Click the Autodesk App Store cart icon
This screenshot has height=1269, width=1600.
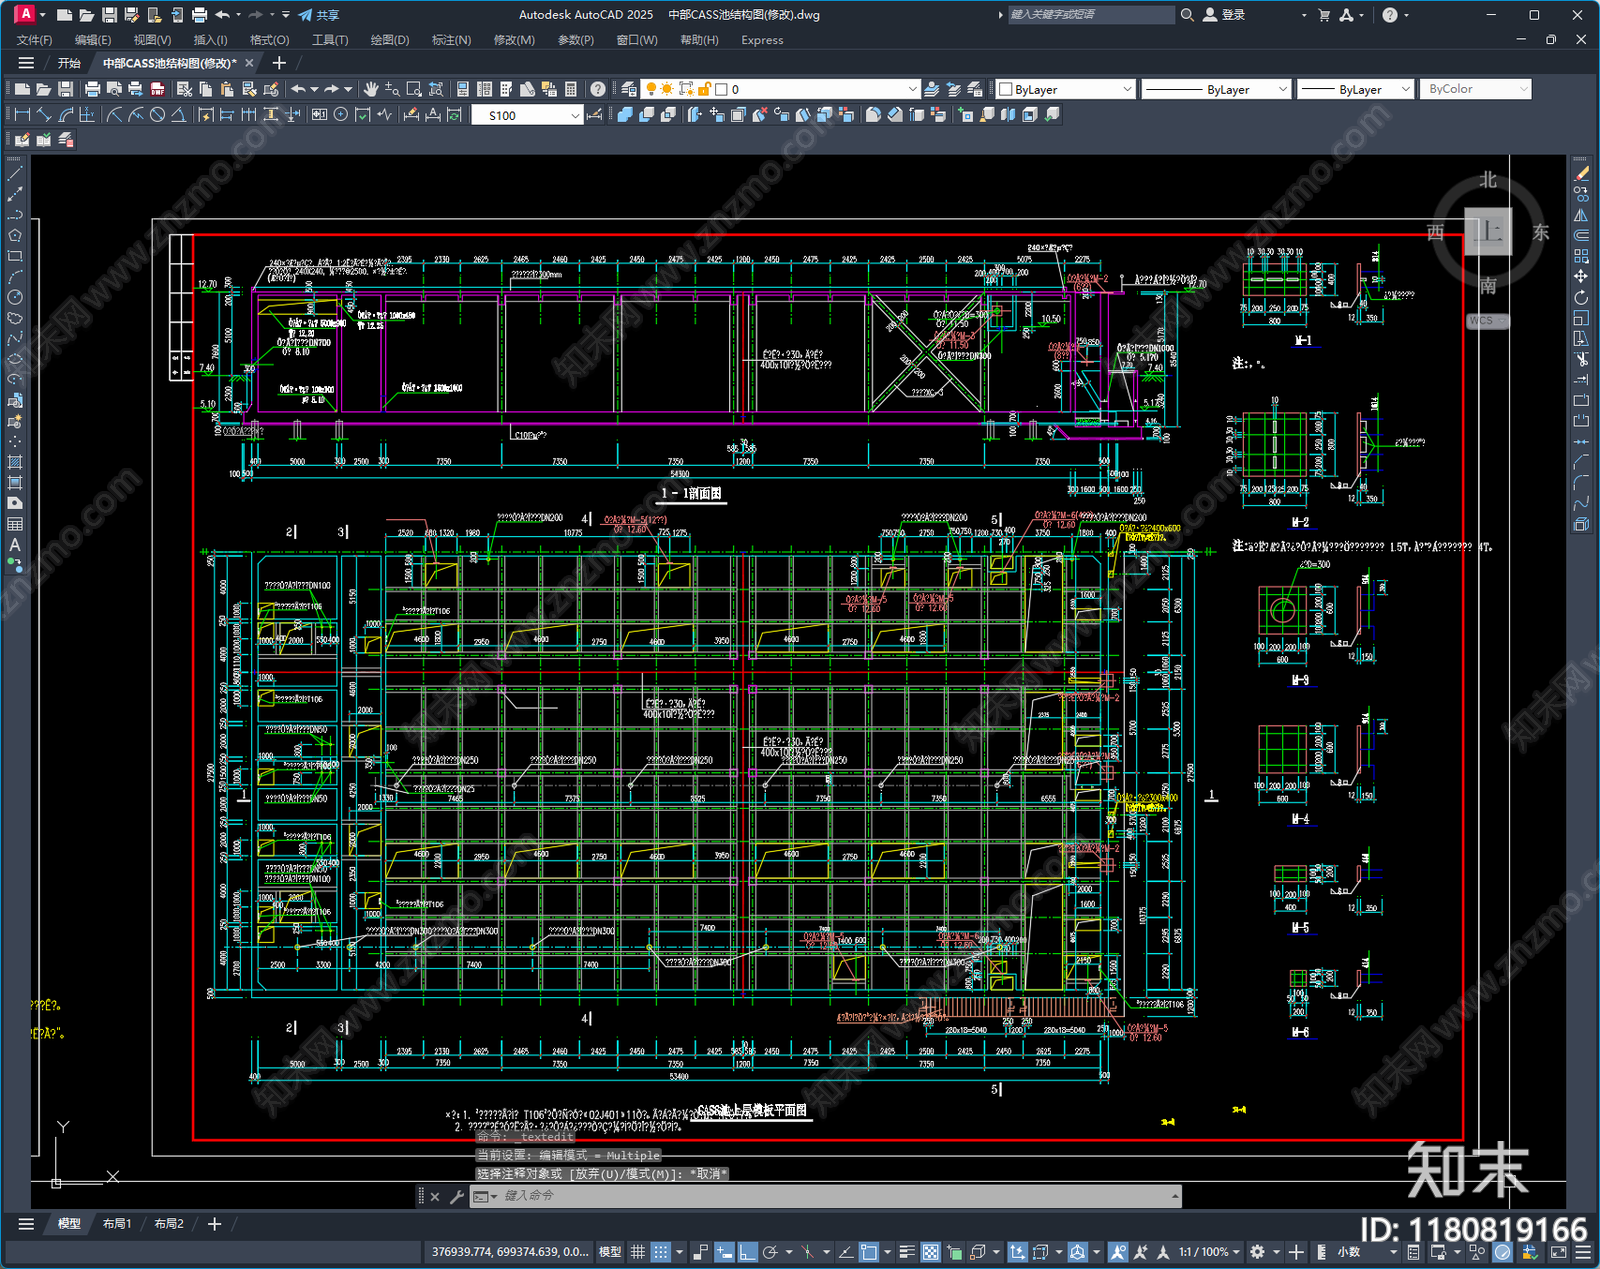(x=1324, y=15)
